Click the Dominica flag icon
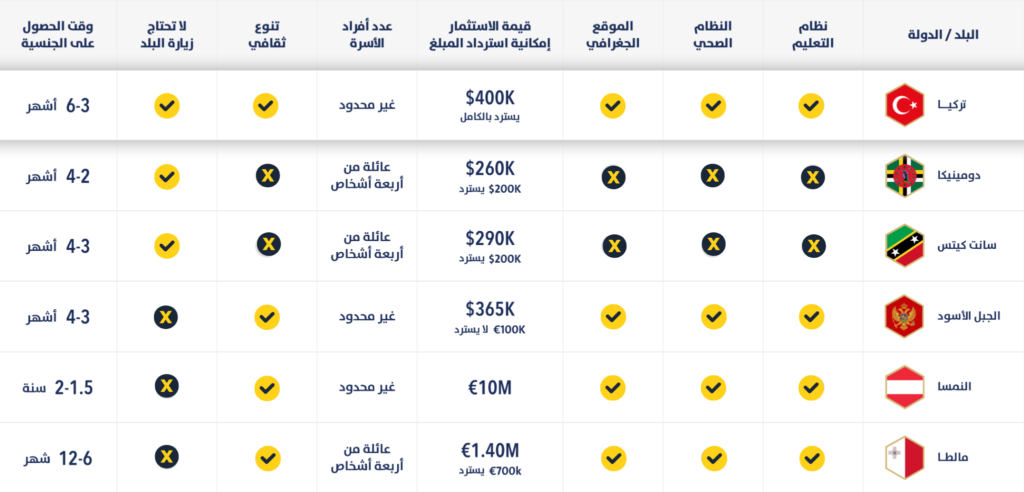 tap(904, 176)
